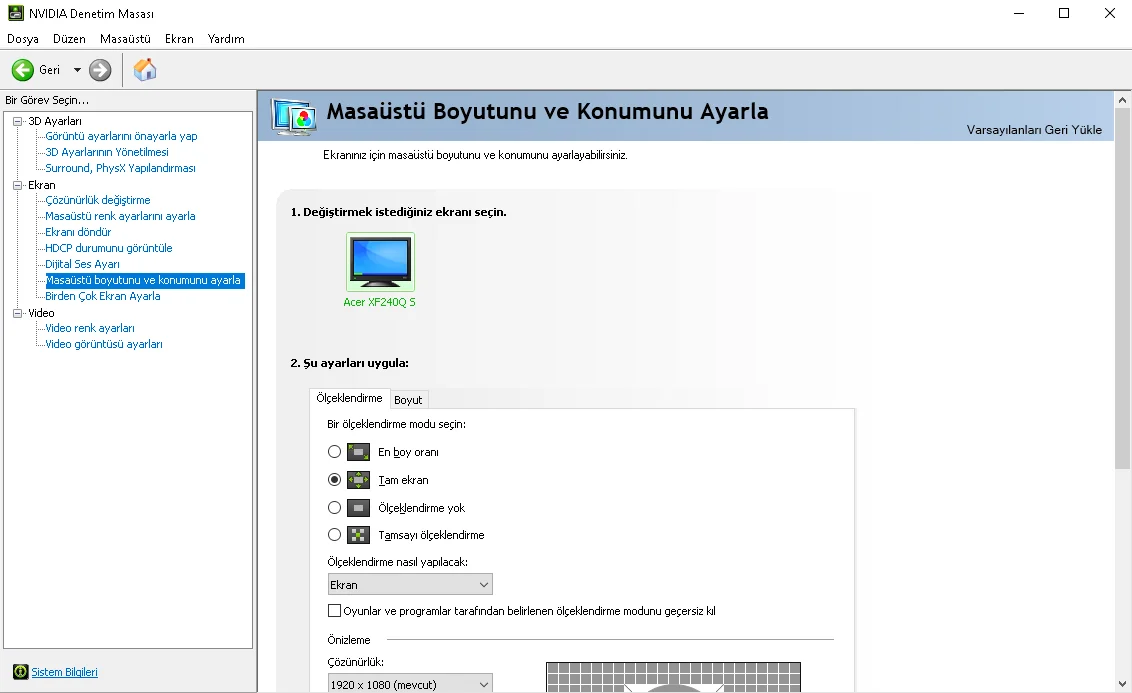The image size is (1132, 693).
Task: Enable the scaling override checkbox for games
Action: point(335,610)
